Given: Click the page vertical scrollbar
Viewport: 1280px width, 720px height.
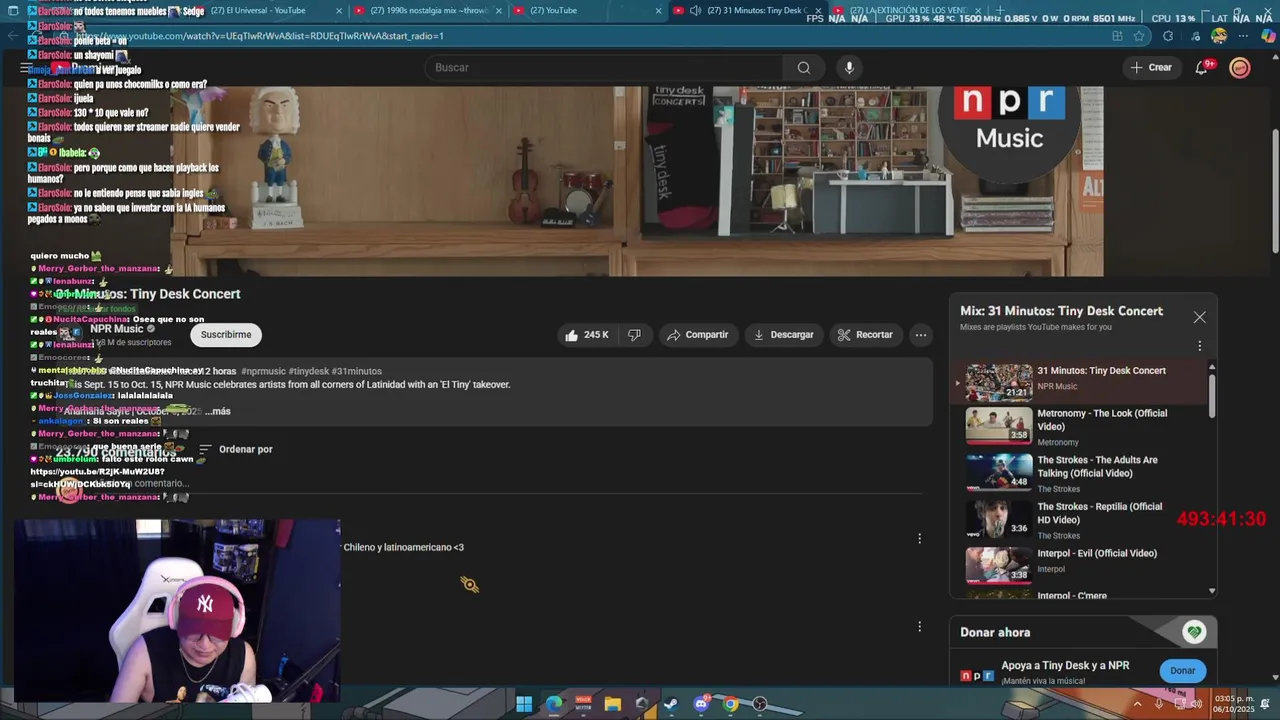Looking at the screenshot, I should (x=1275, y=190).
